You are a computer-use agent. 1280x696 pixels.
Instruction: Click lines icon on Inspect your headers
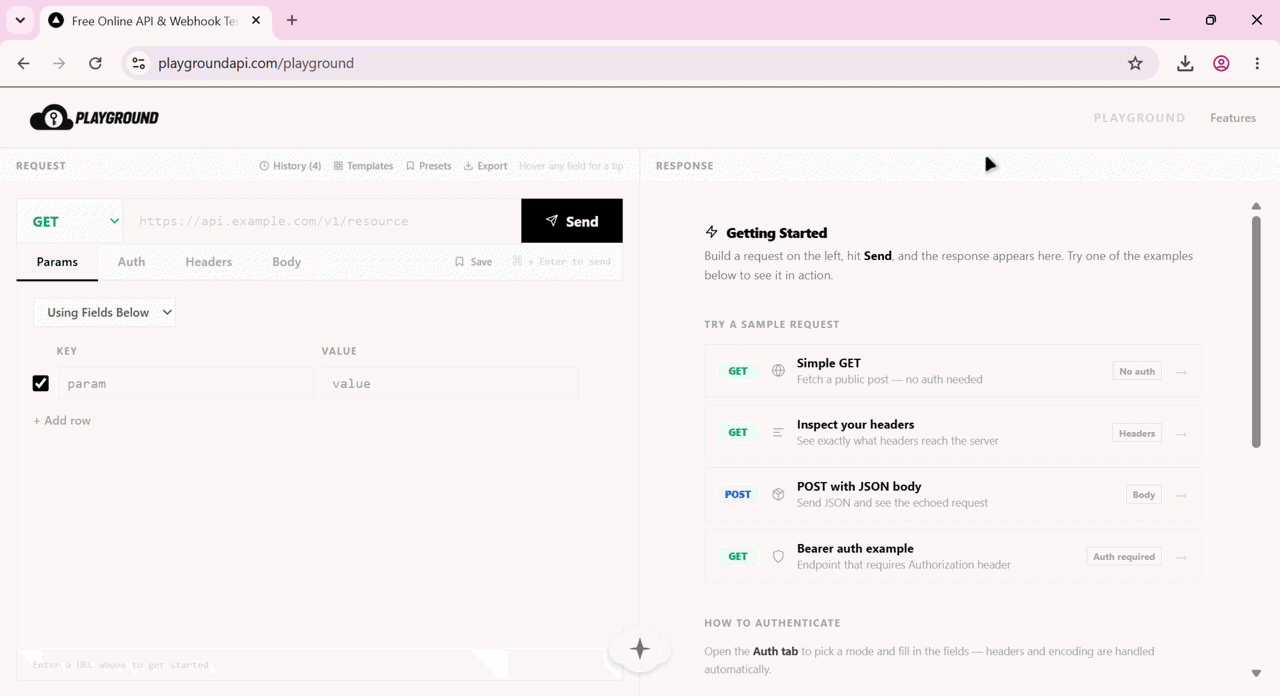[778, 433]
